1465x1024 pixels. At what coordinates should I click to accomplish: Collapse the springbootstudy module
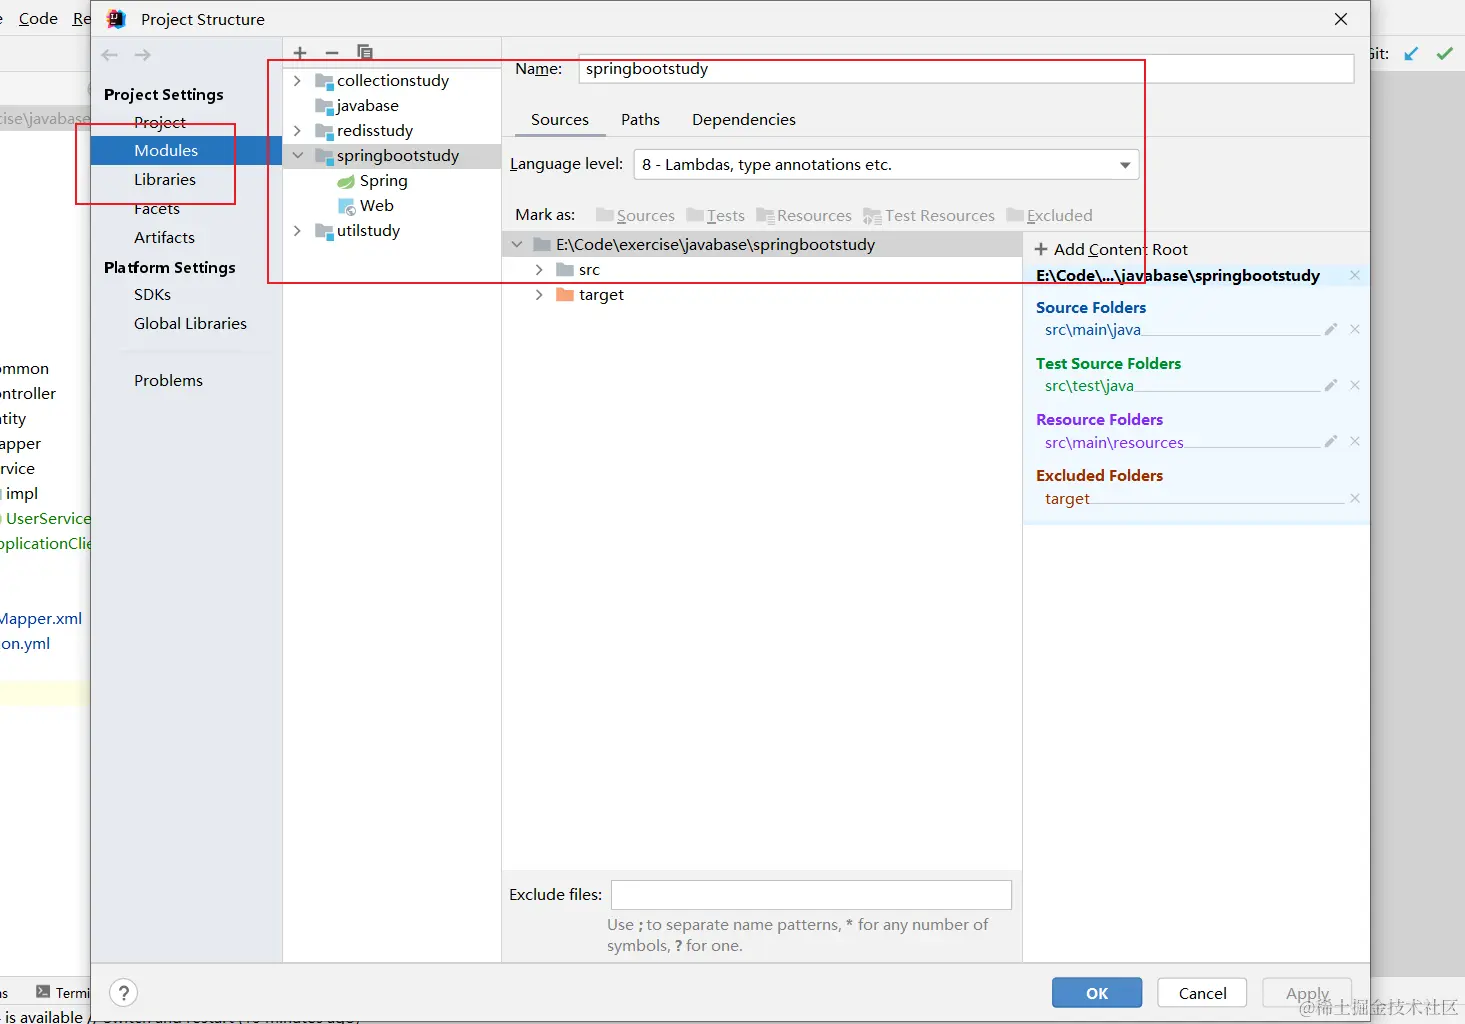click(297, 156)
